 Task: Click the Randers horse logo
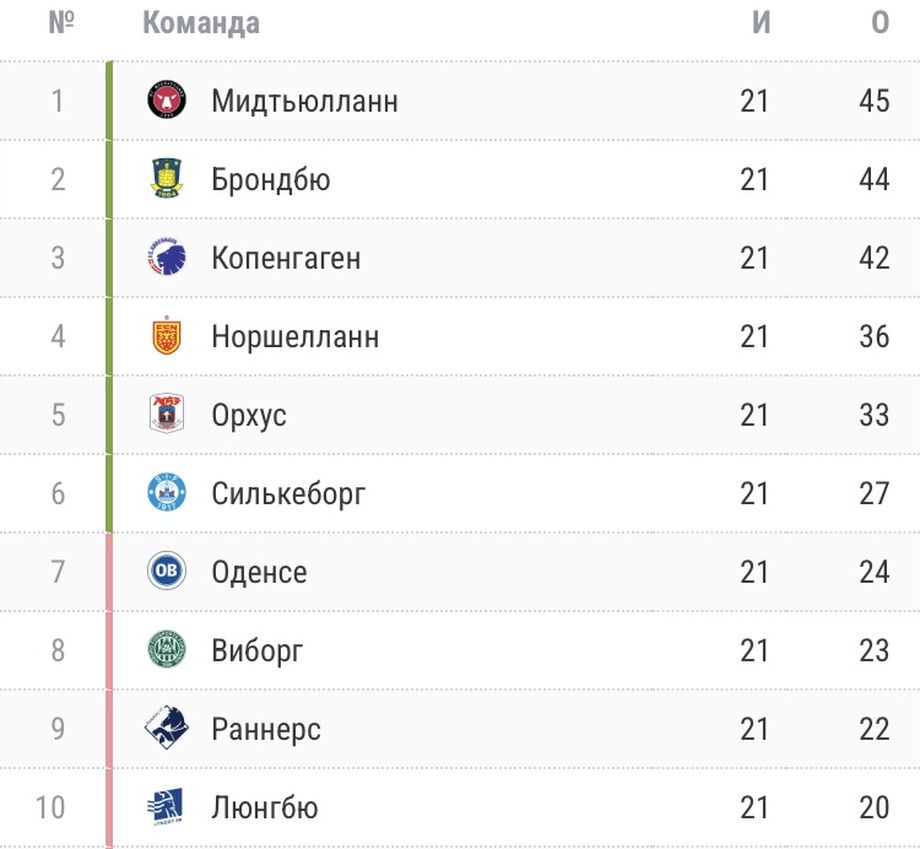point(167,728)
